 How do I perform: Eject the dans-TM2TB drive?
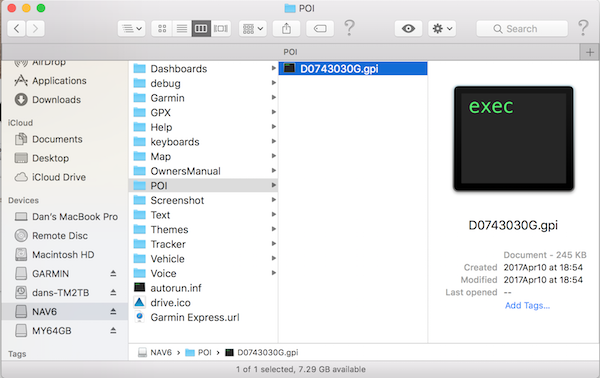point(113,292)
